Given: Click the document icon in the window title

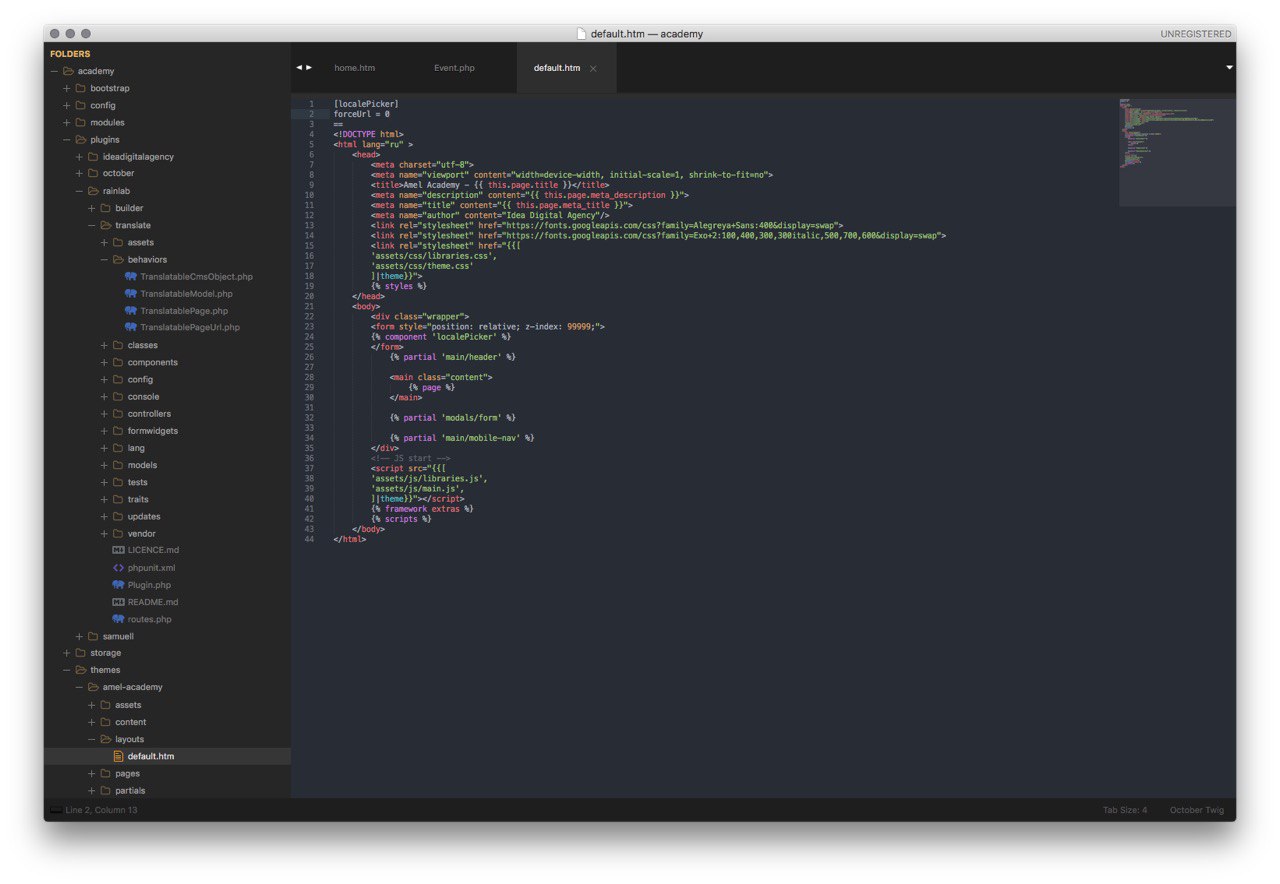Looking at the screenshot, I should 581,33.
